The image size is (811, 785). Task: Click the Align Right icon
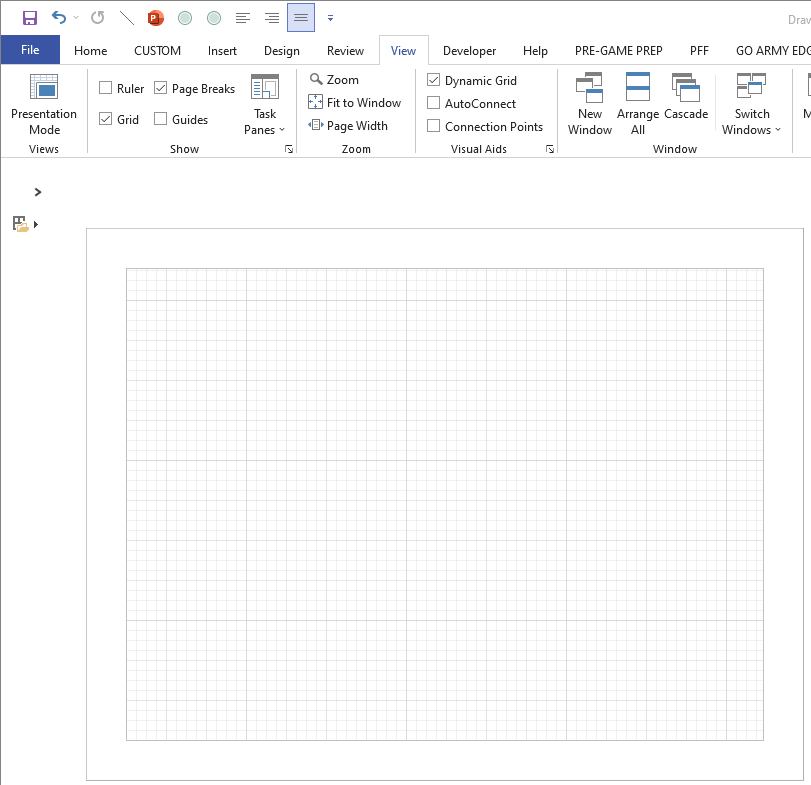[x=272, y=18]
